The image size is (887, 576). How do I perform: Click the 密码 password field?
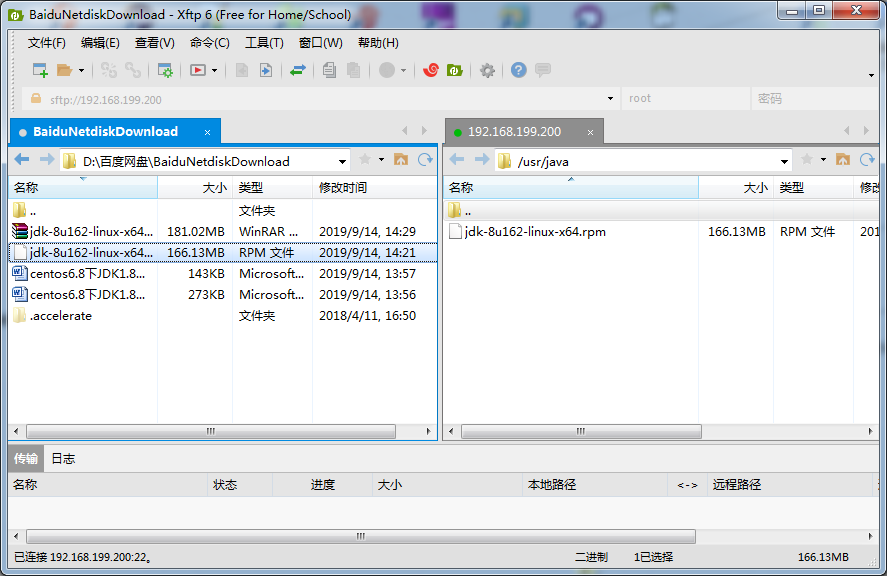(x=815, y=99)
